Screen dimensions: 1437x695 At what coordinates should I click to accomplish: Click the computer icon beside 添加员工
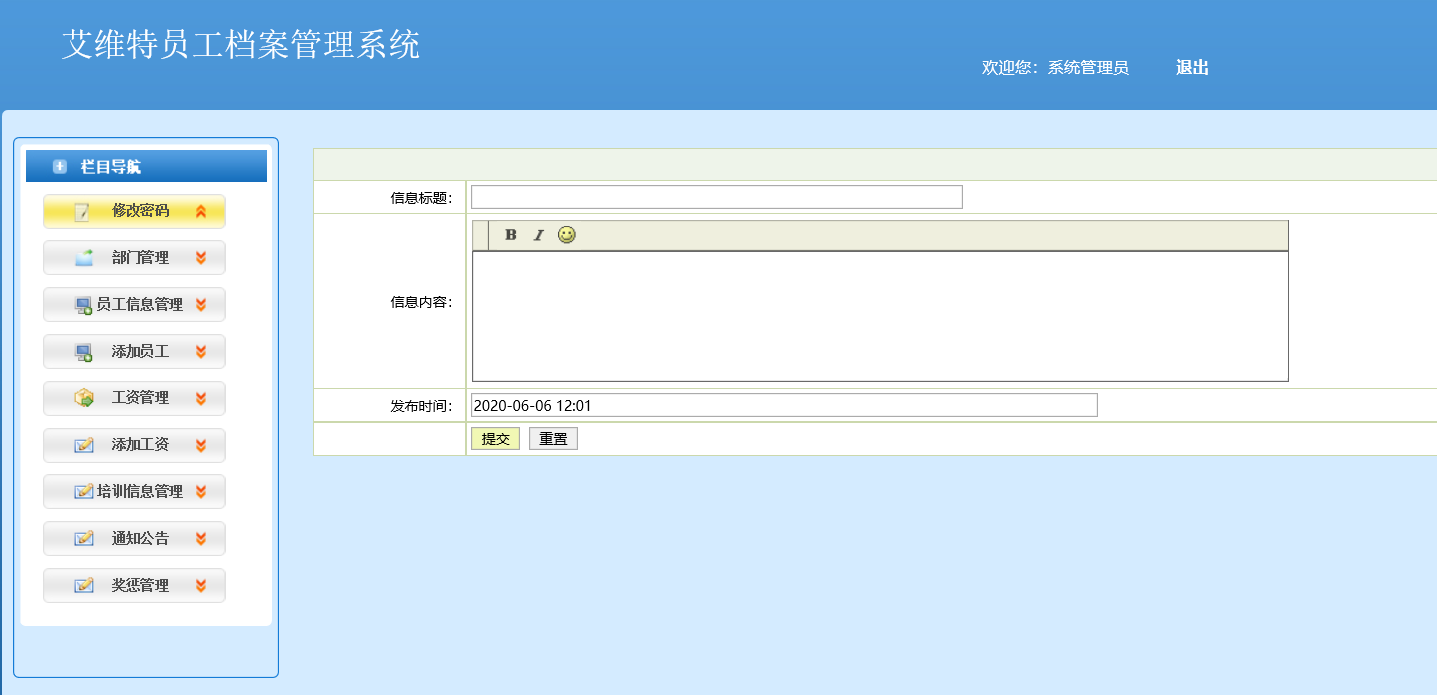point(84,352)
